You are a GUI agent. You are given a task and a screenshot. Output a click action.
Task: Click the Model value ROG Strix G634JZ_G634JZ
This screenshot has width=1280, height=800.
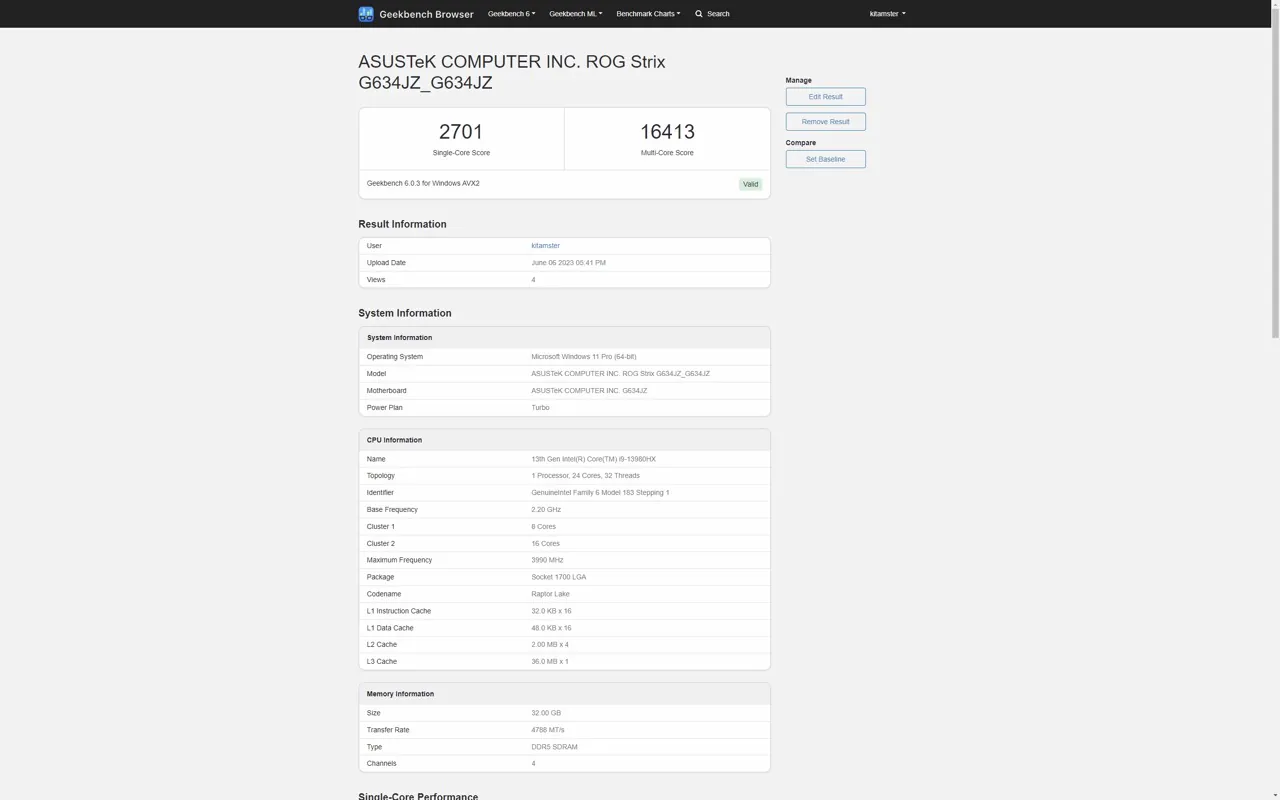[620, 374]
